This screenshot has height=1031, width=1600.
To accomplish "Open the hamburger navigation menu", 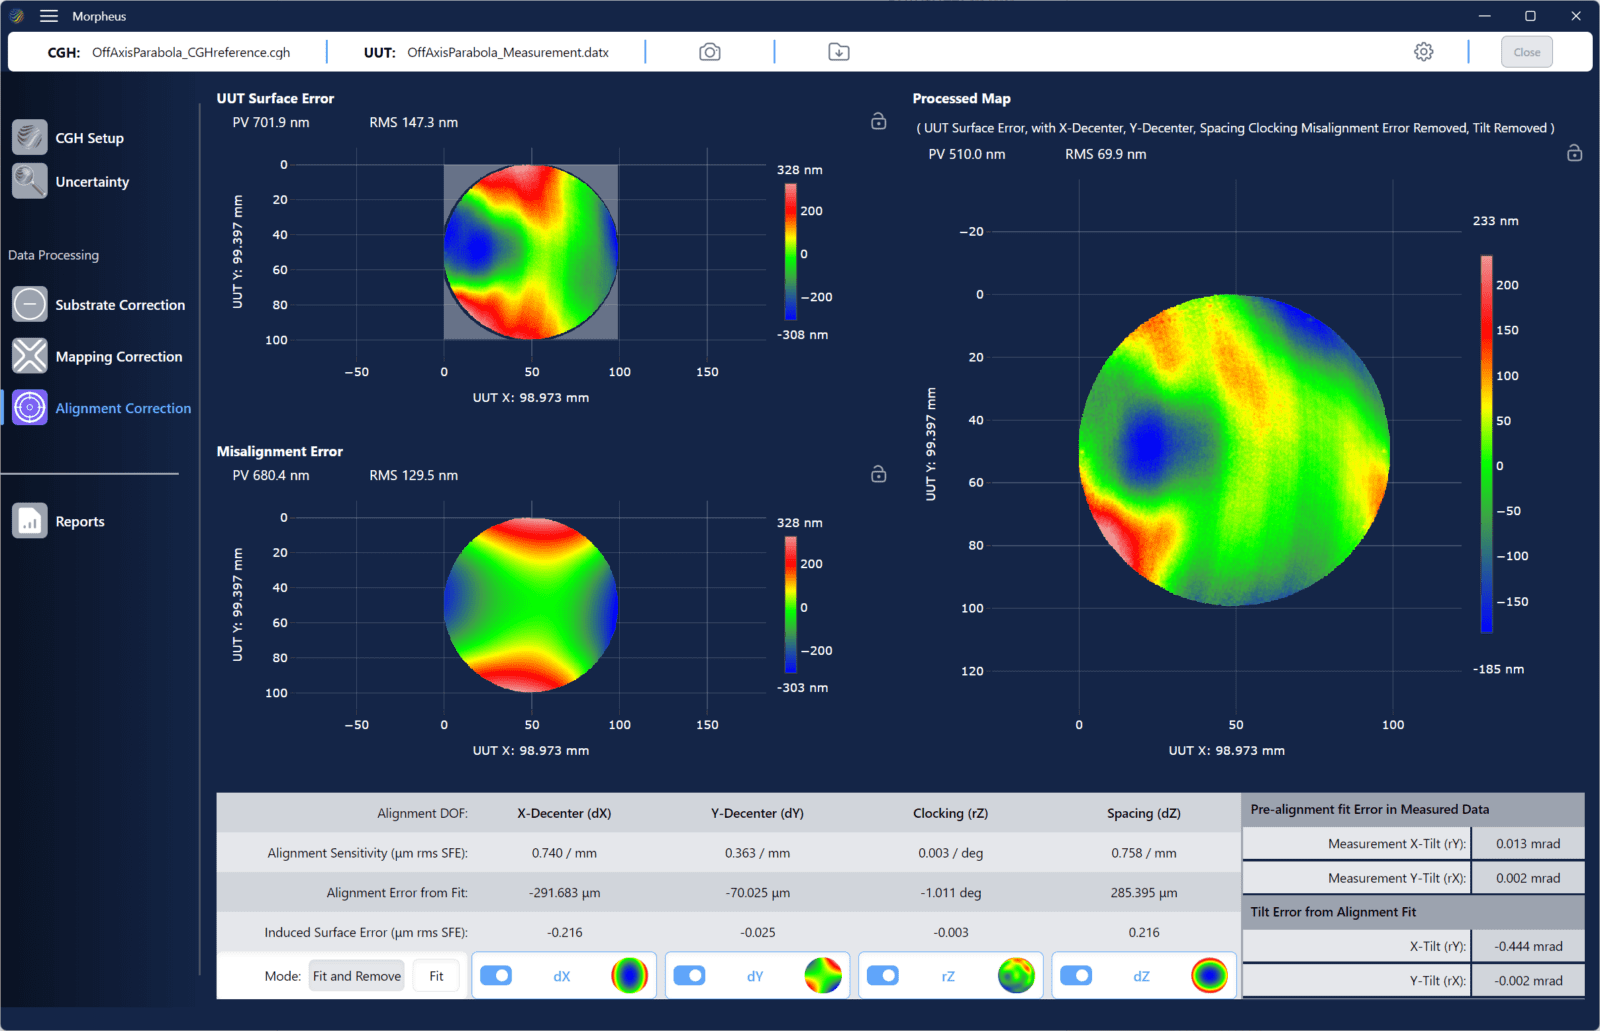I will [x=48, y=16].
